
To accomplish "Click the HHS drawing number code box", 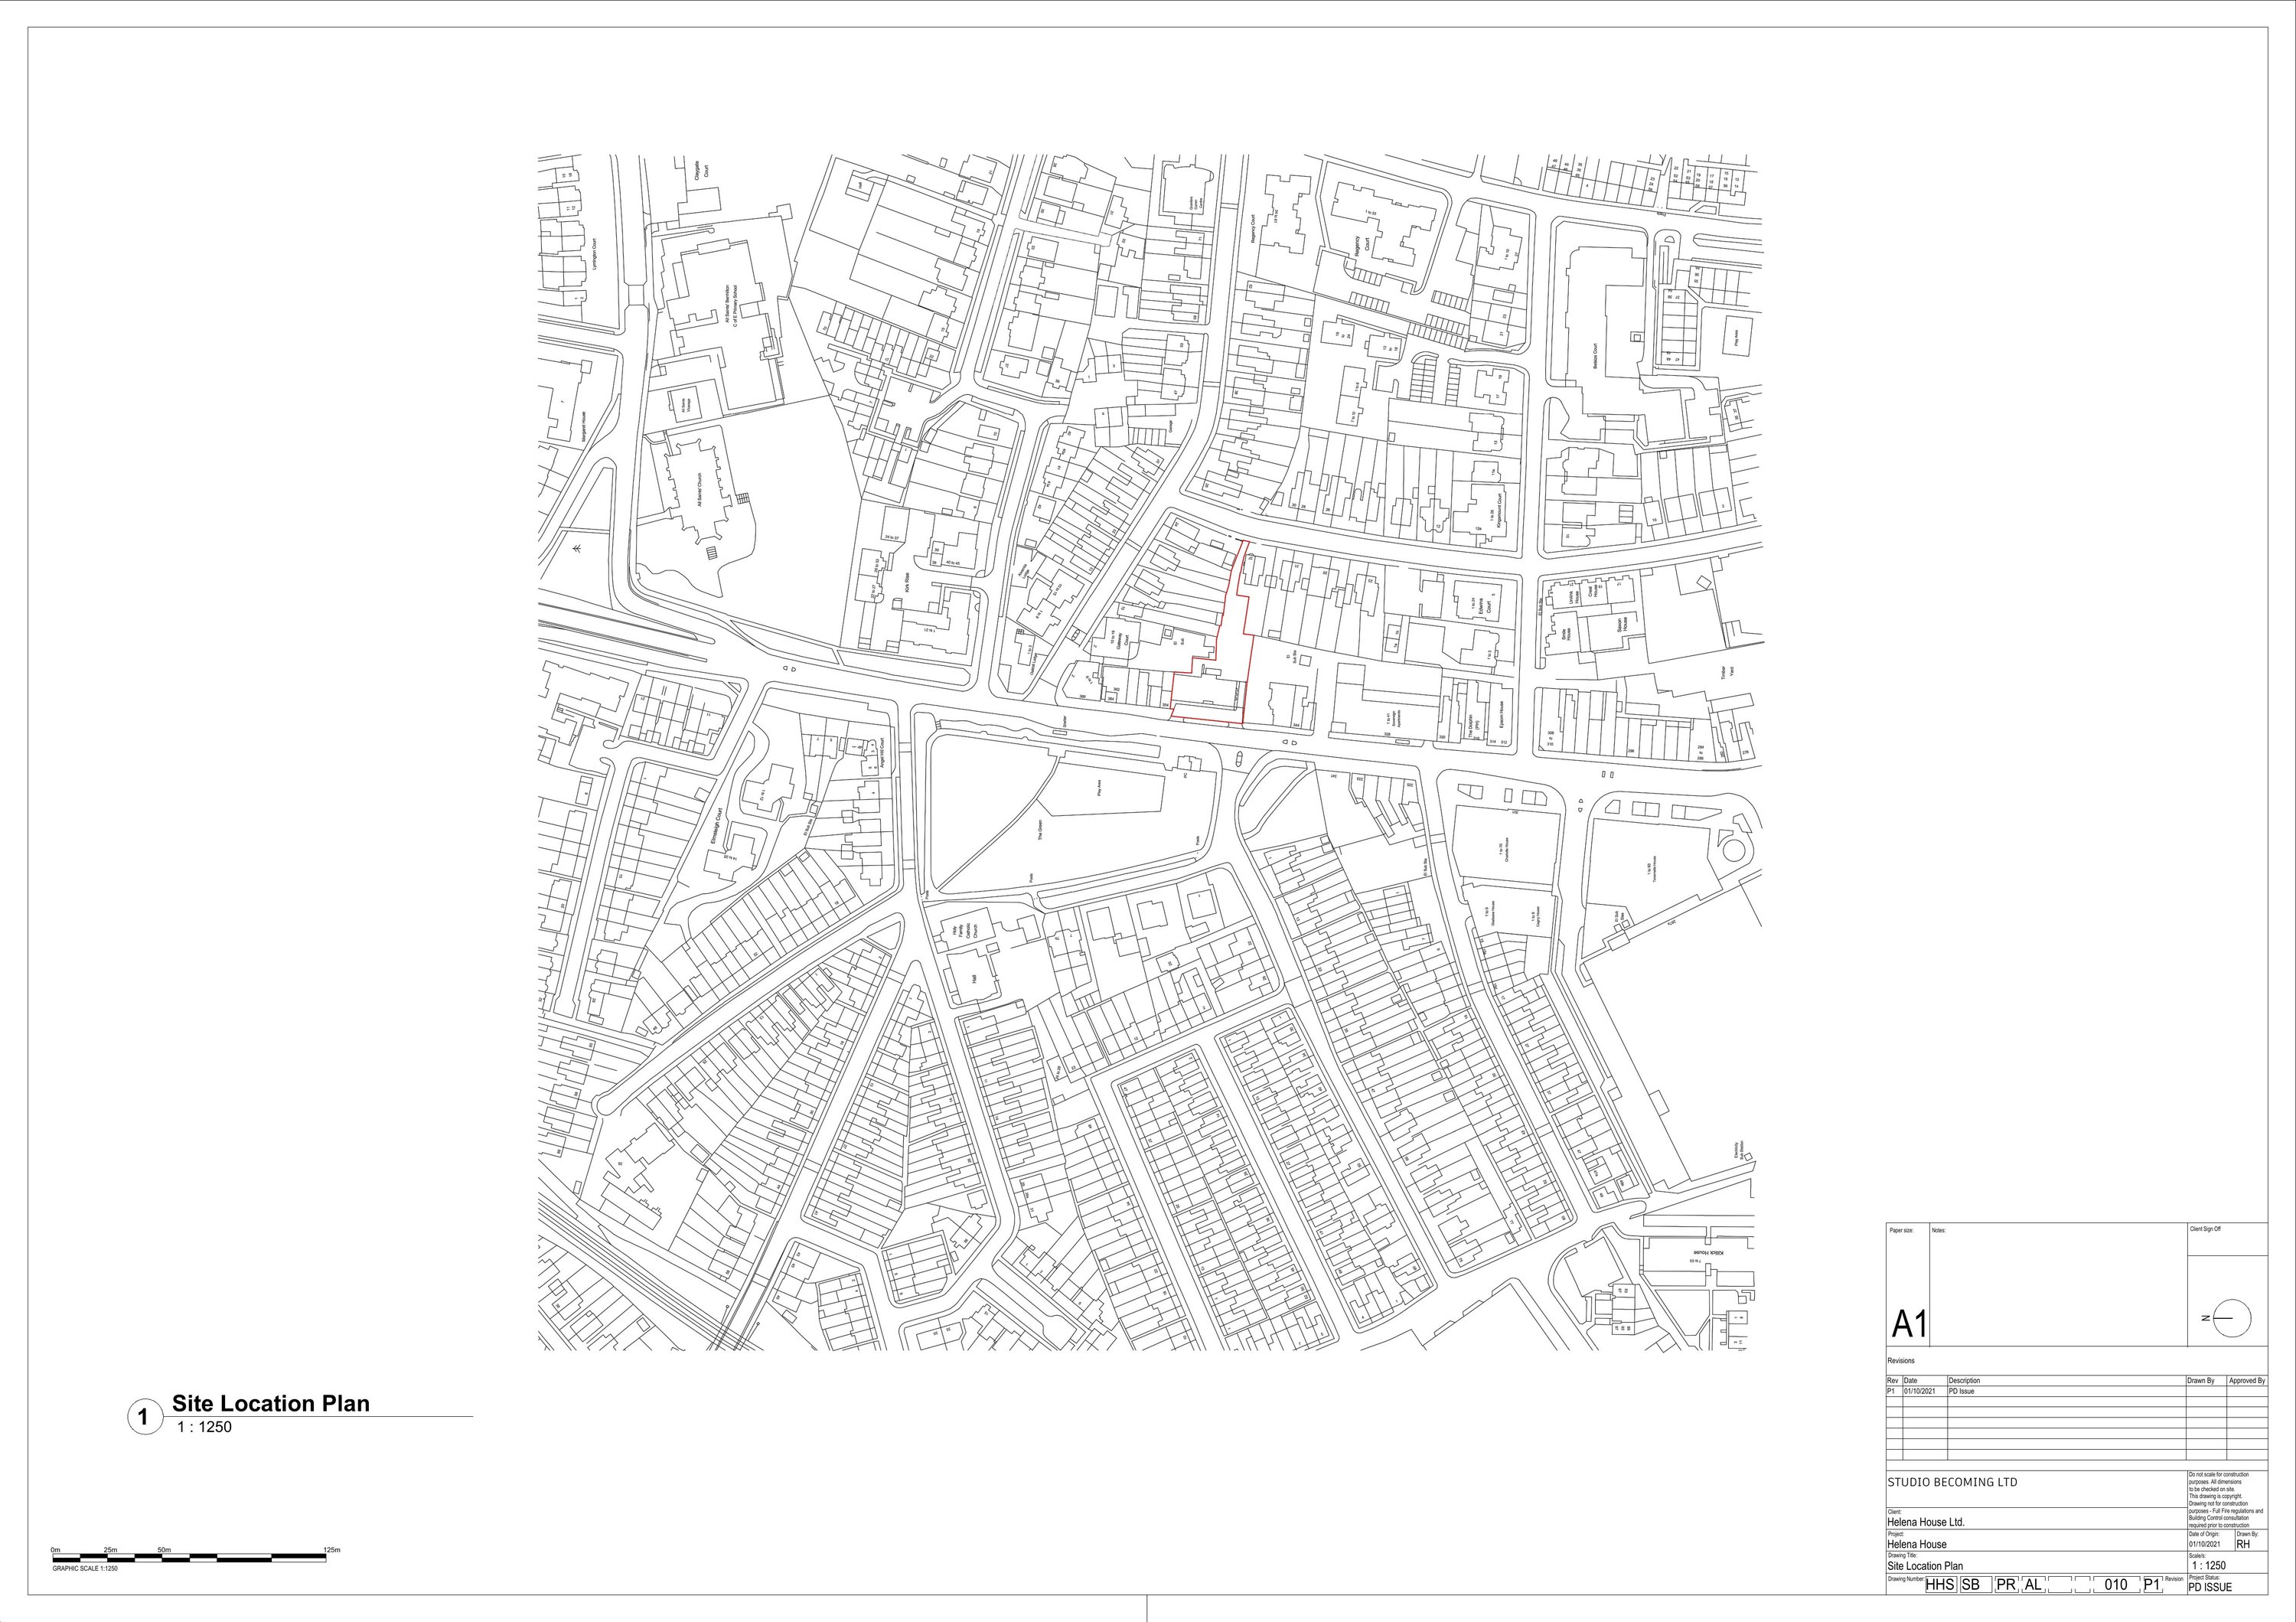I will click(1941, 1585).
